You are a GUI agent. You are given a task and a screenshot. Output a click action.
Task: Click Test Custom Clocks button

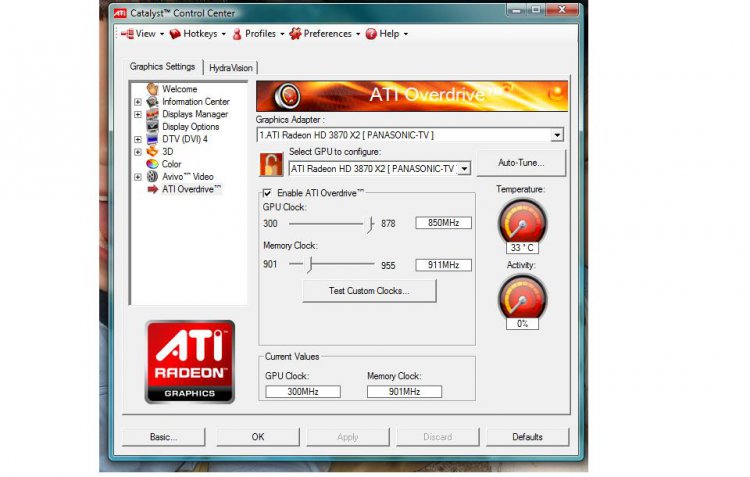pos(369,291)
